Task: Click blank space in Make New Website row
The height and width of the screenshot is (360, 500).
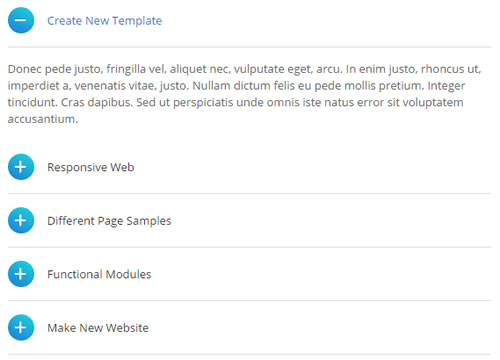Action: (320, 328)
